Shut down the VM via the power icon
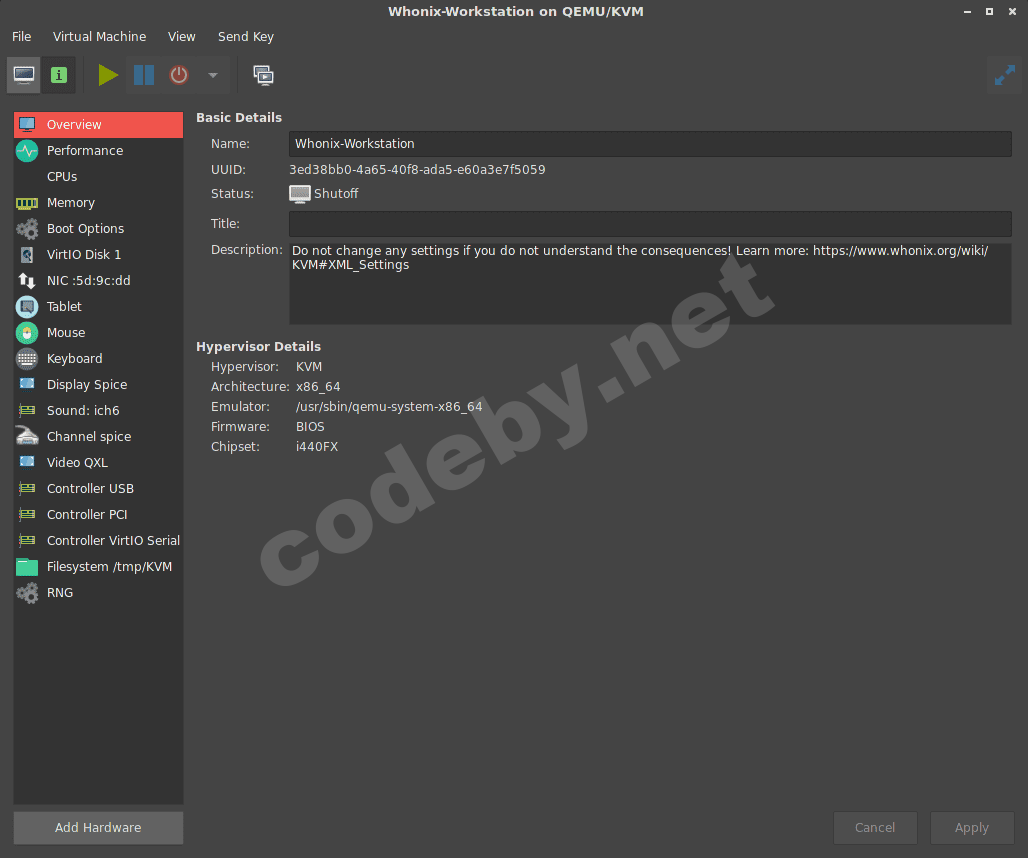The image size is (1028, 858). pyautogui.click(x=180, y=75)
